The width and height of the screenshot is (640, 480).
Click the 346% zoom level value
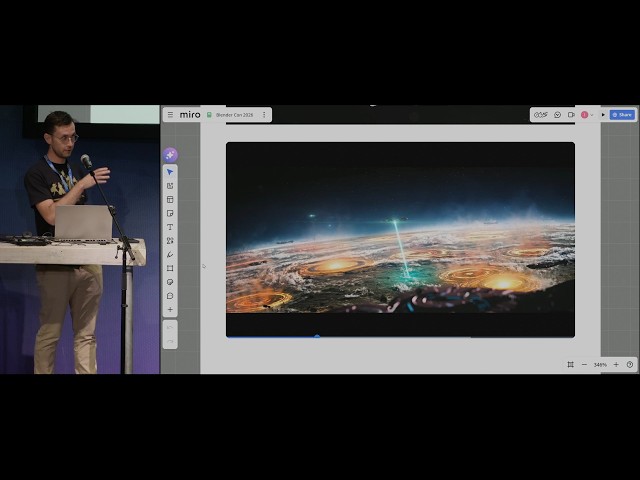(x=600, y=364)
